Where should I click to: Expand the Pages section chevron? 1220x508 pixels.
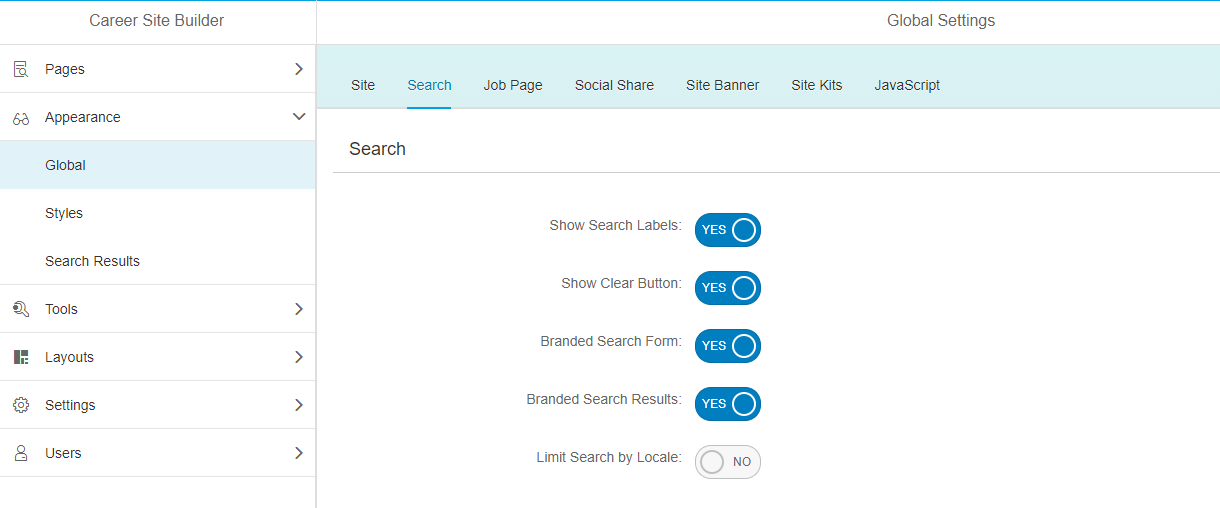[298, 69]
